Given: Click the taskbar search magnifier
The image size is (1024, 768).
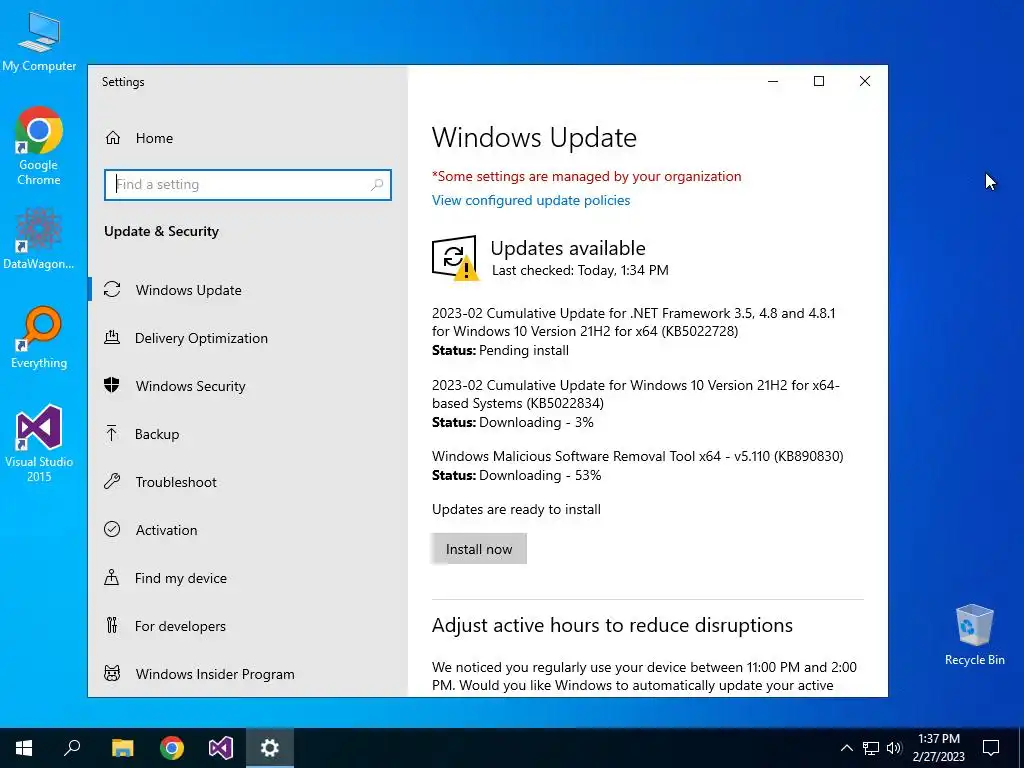Looking at the screenshot, I should pos(72,748).
